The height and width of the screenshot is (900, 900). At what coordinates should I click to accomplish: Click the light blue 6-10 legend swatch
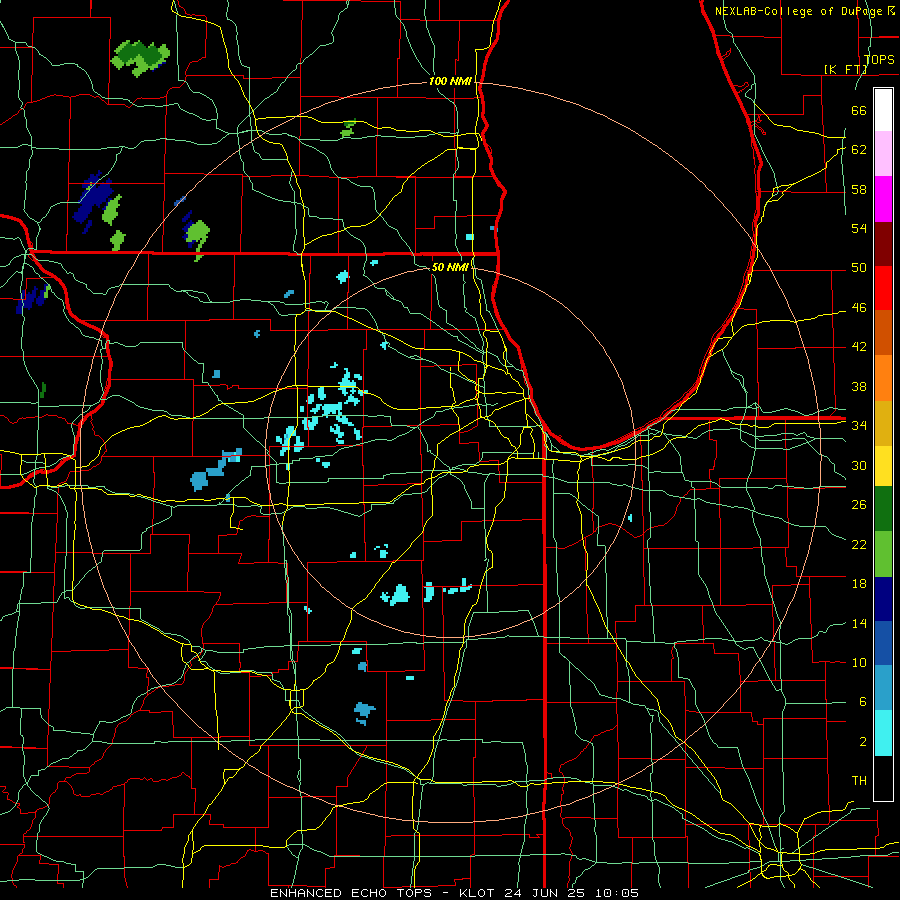[x=883, y=688]
